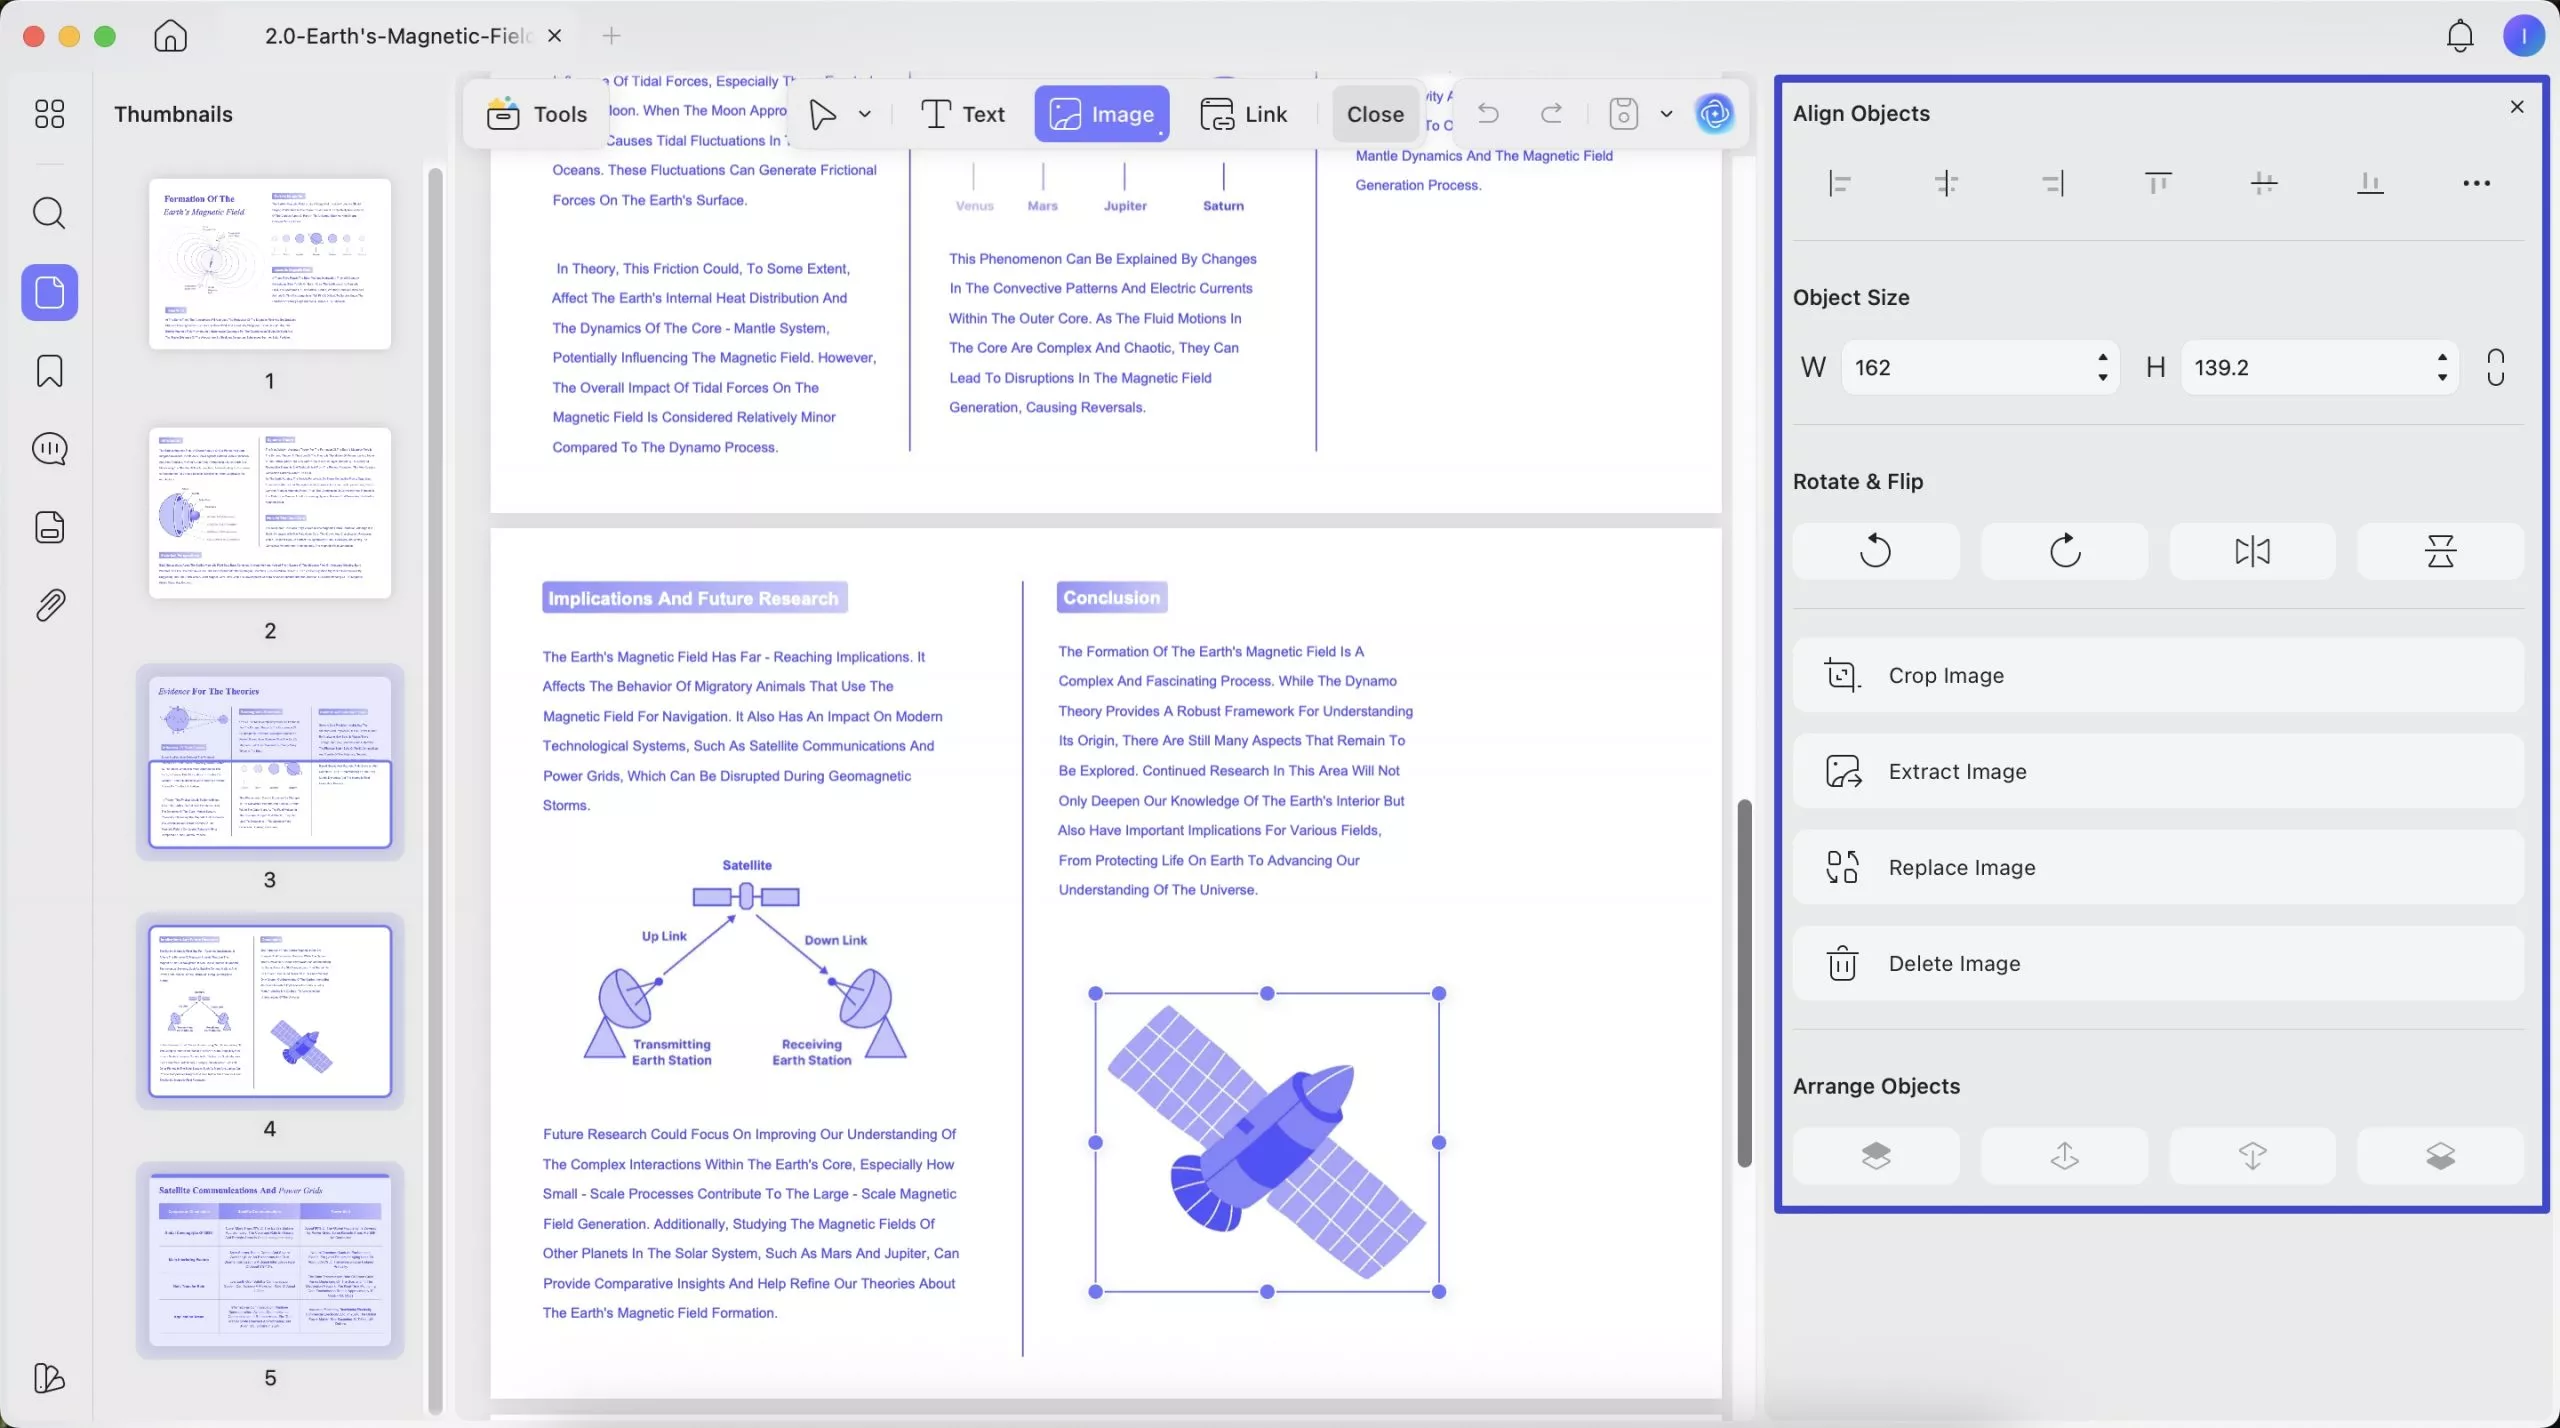Activate the Image edit mode
Screen dimensions: 2560x1428
(x=1101, y=114)
